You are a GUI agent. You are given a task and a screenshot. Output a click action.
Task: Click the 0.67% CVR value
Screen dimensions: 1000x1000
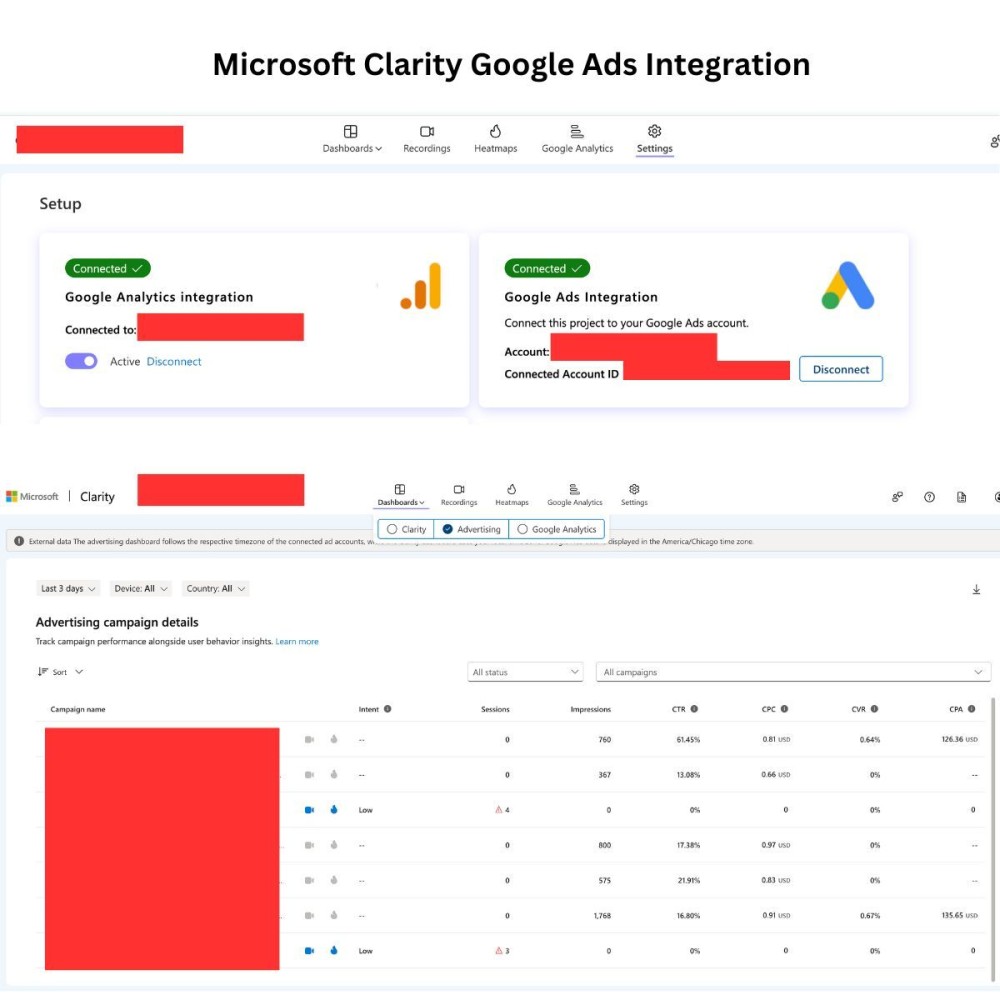tap(870, 915)
